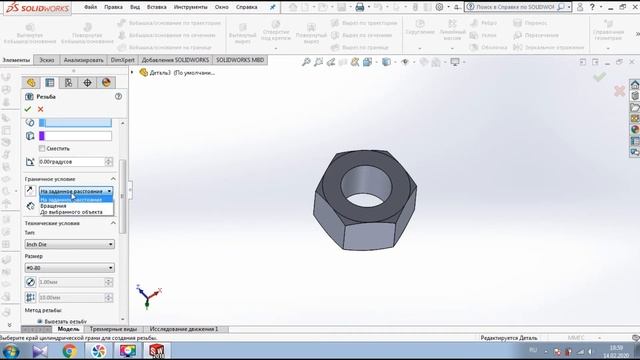Toggle the diameter override button
The width and height of the screenshot is (640, 360).
pos(30,282)
